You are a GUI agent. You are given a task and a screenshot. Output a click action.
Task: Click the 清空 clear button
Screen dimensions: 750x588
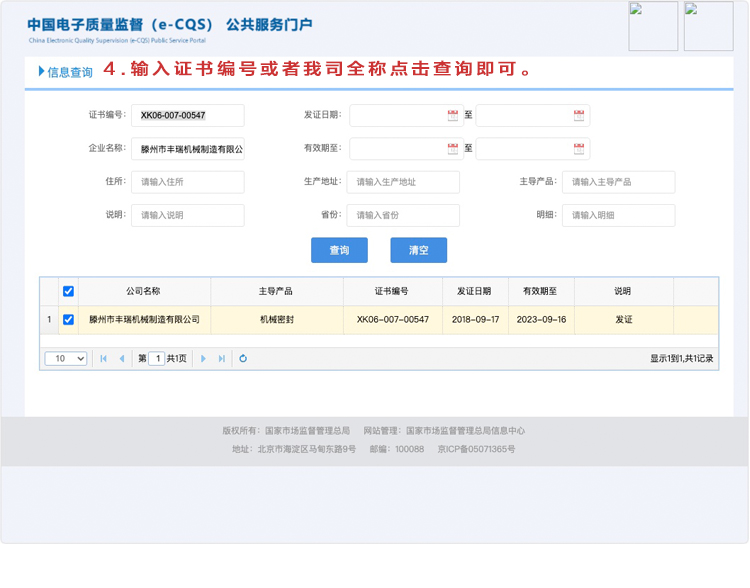point(418,250)
